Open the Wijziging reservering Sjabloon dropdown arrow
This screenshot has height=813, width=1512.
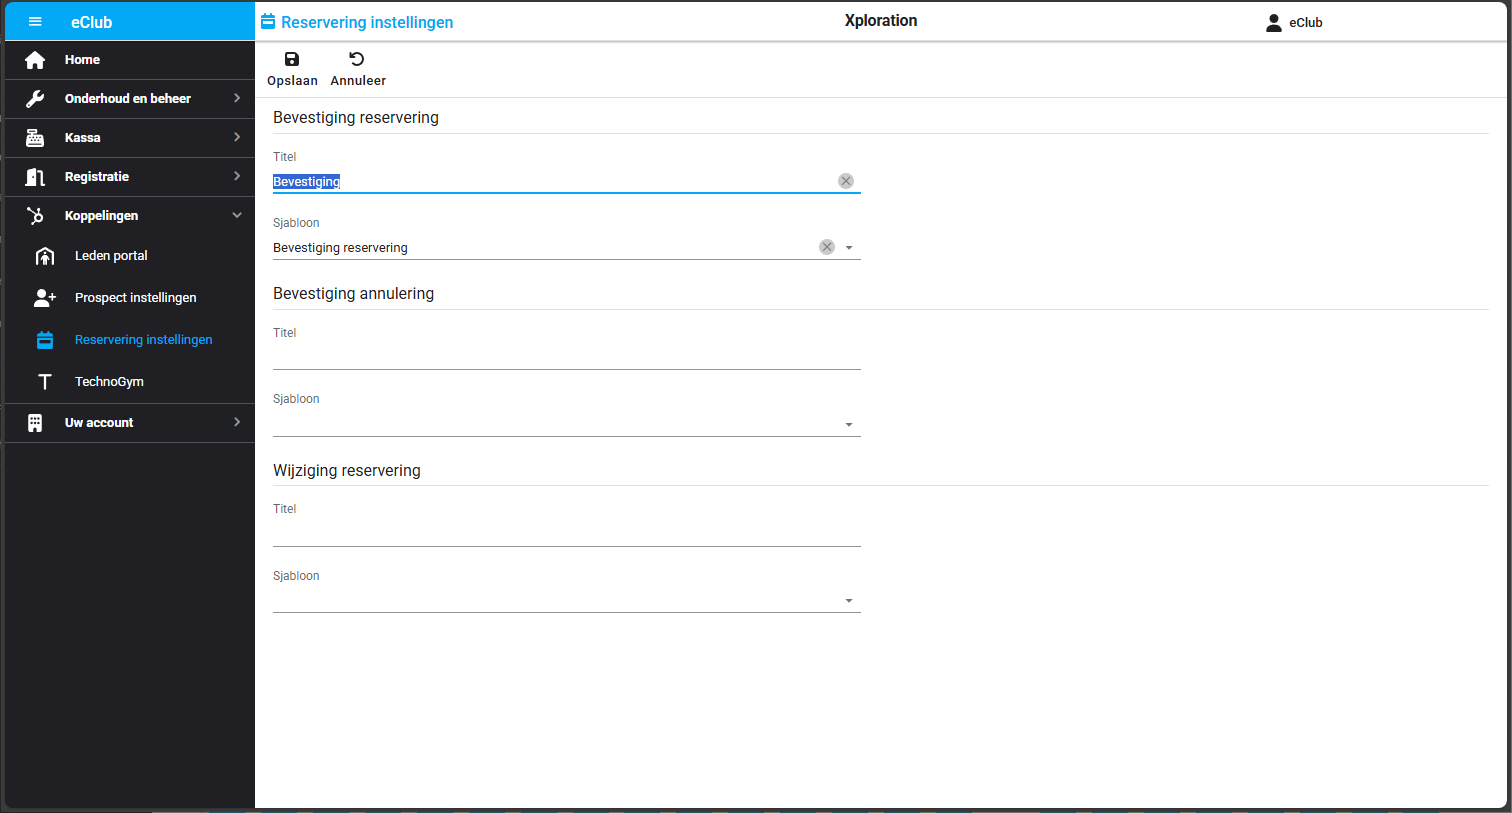point(849,601)
